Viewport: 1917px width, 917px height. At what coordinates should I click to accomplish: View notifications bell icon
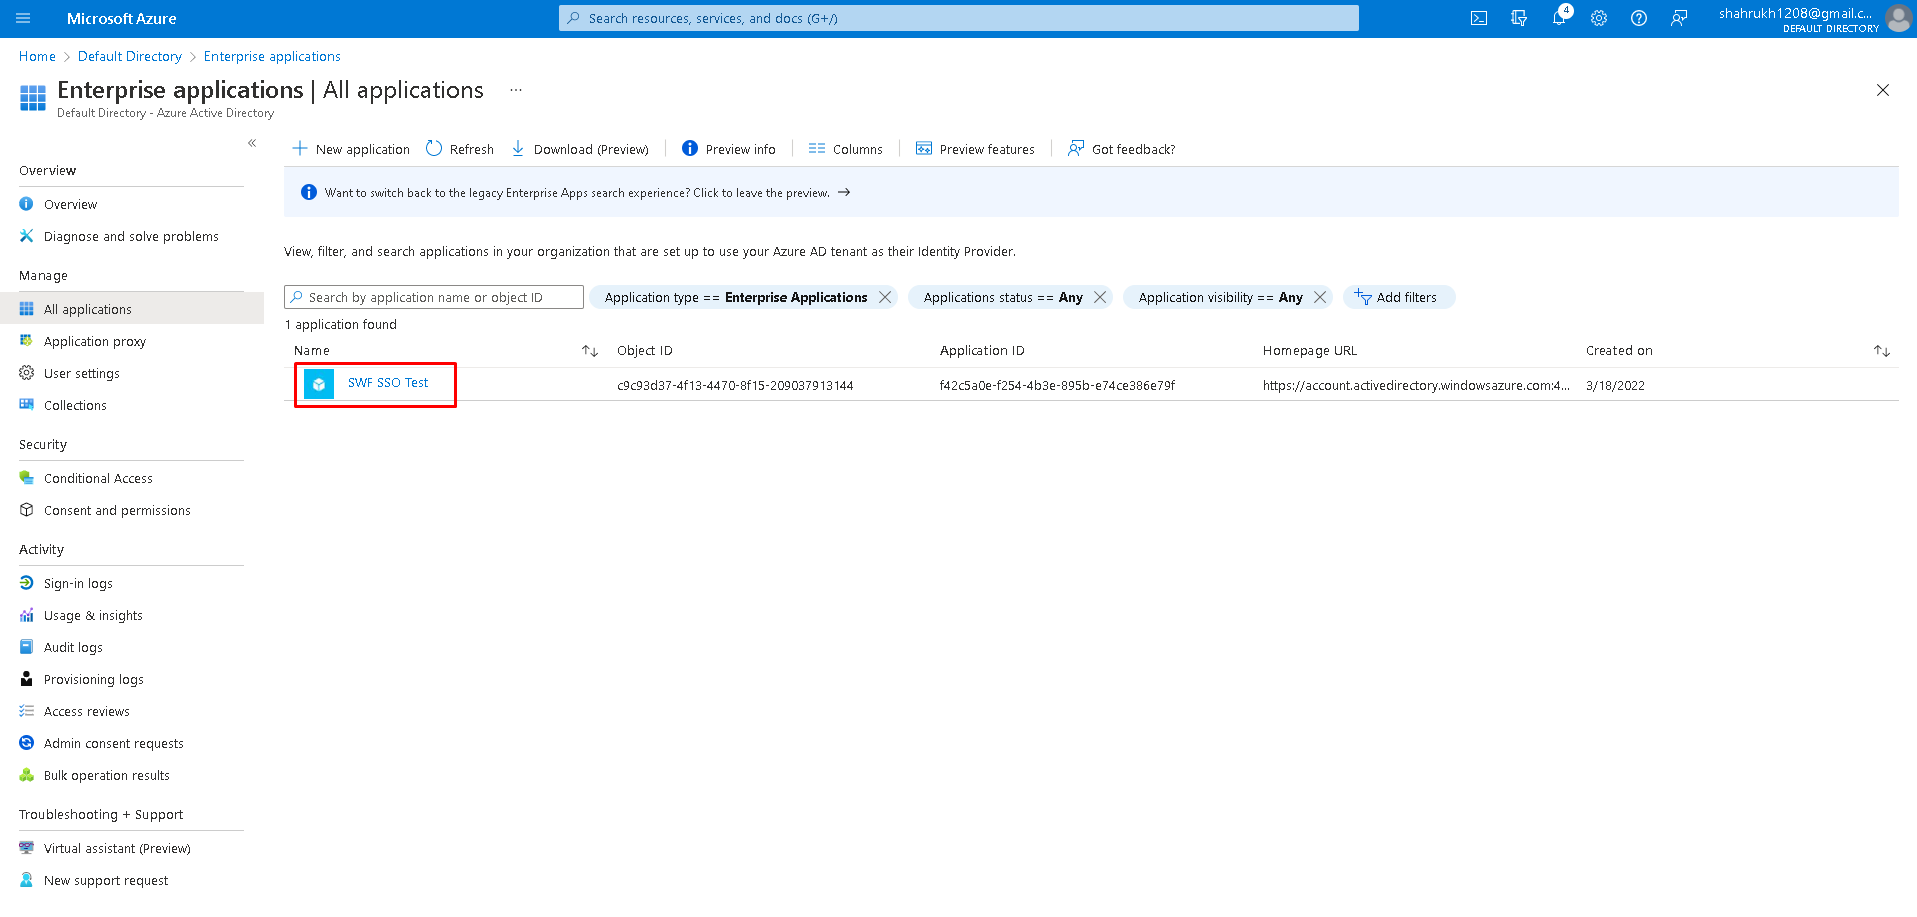coord(1559,18)
